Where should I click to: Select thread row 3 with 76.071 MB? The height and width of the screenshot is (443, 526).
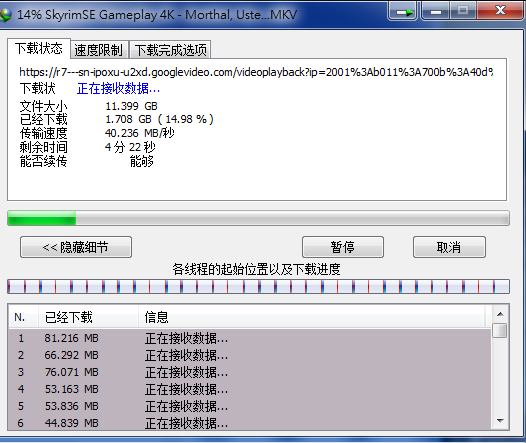coord(250,372)
